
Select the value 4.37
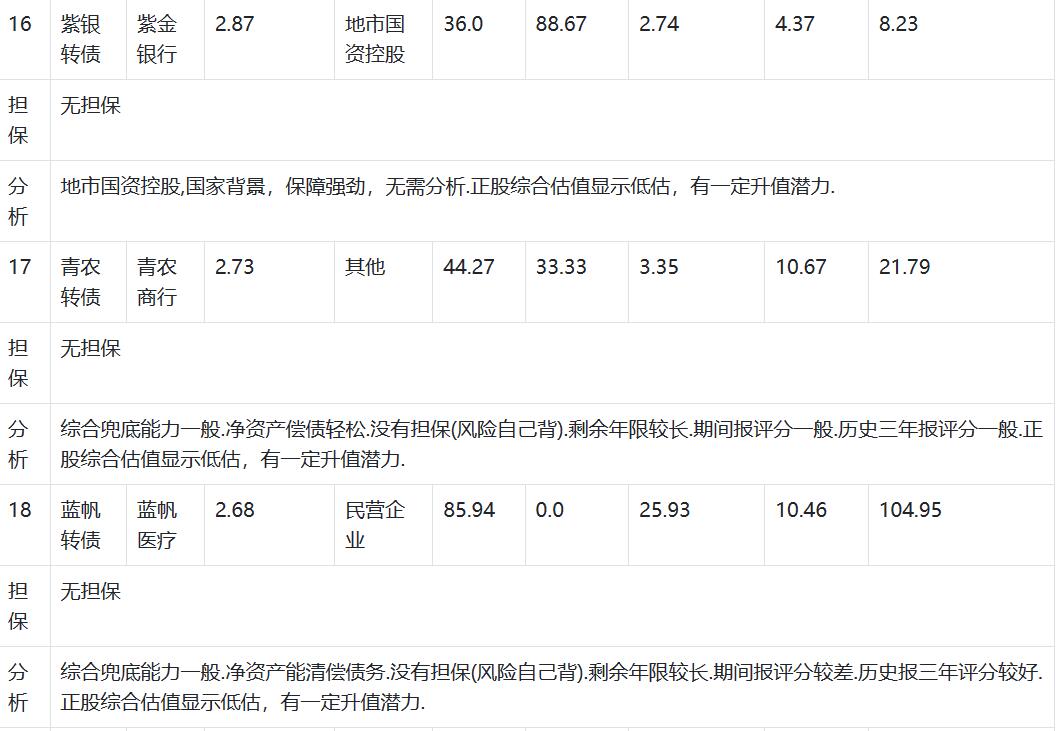tap(795, 24)
